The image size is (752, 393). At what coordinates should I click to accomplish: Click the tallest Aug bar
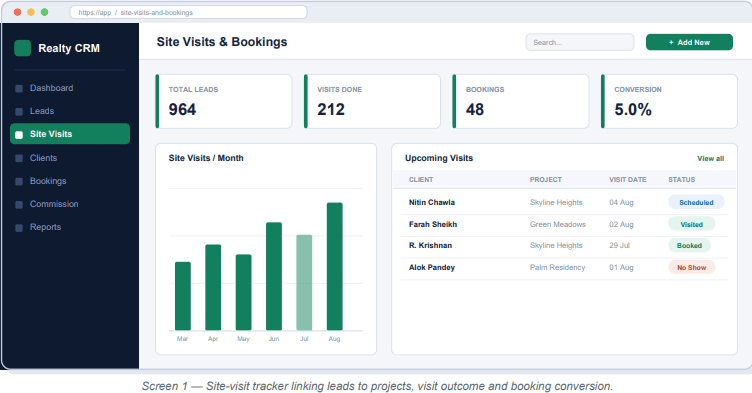[335, 266]
